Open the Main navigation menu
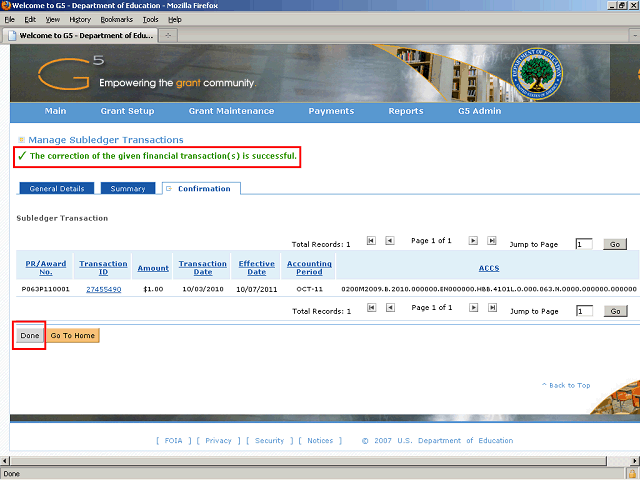 56,111
